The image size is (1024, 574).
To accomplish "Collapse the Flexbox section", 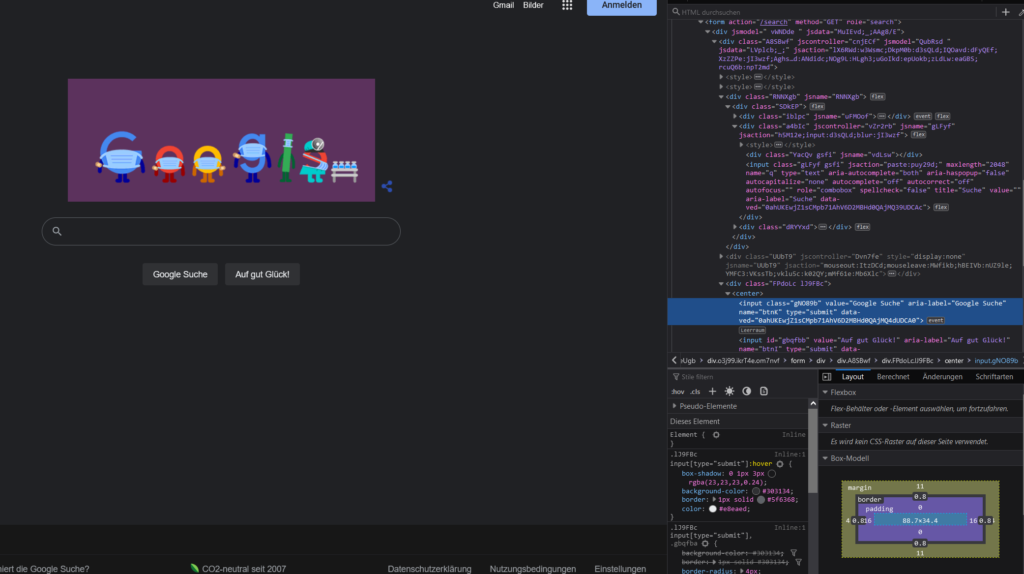I will click(825, 392).
